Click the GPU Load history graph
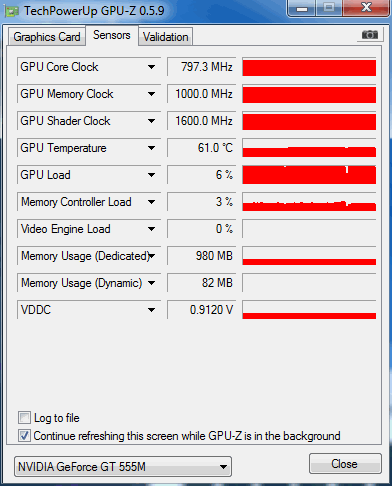 click(309, 175)
